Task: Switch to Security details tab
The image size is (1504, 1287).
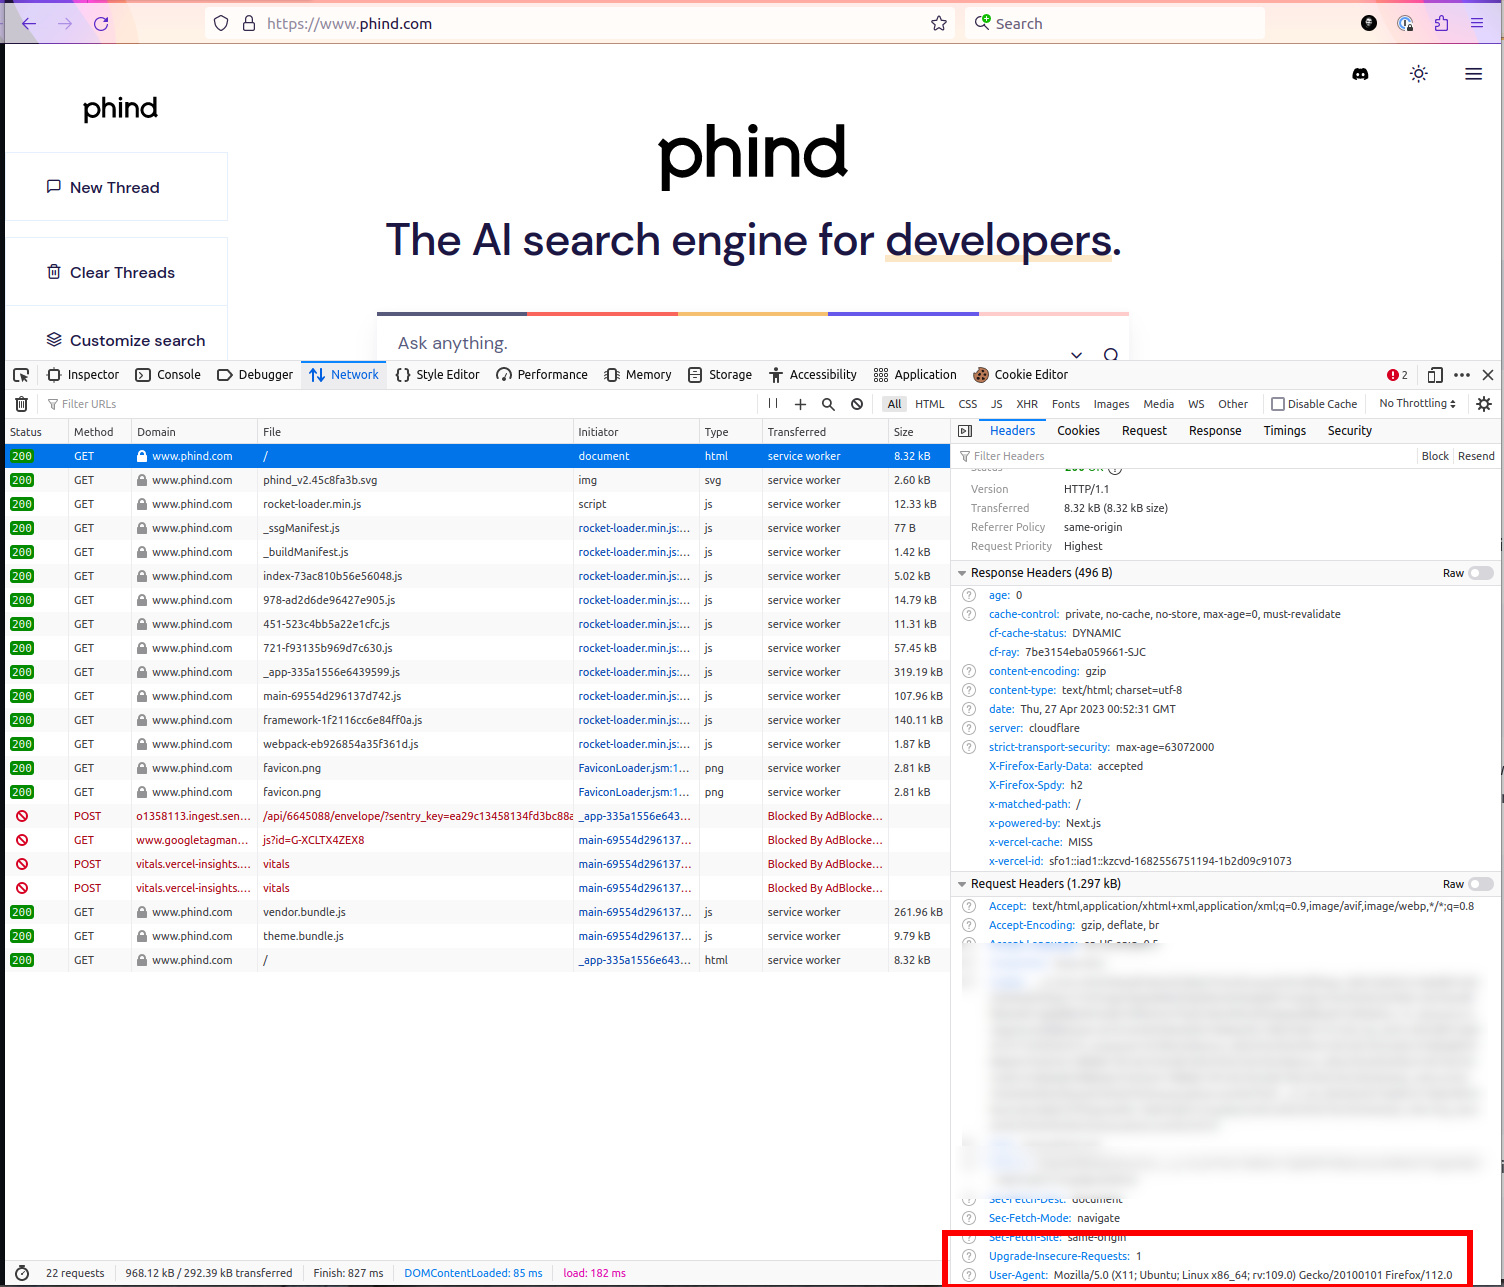Action: (1349, 431)
